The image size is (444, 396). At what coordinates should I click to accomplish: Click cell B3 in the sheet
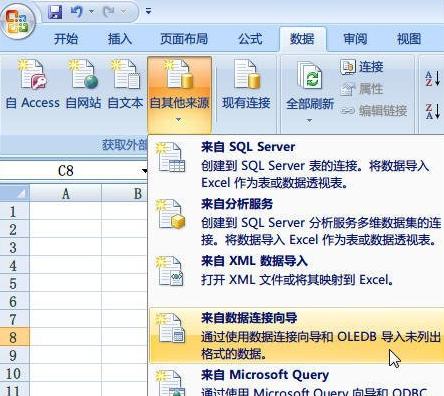pyautogui.click(x=125, y=247)
